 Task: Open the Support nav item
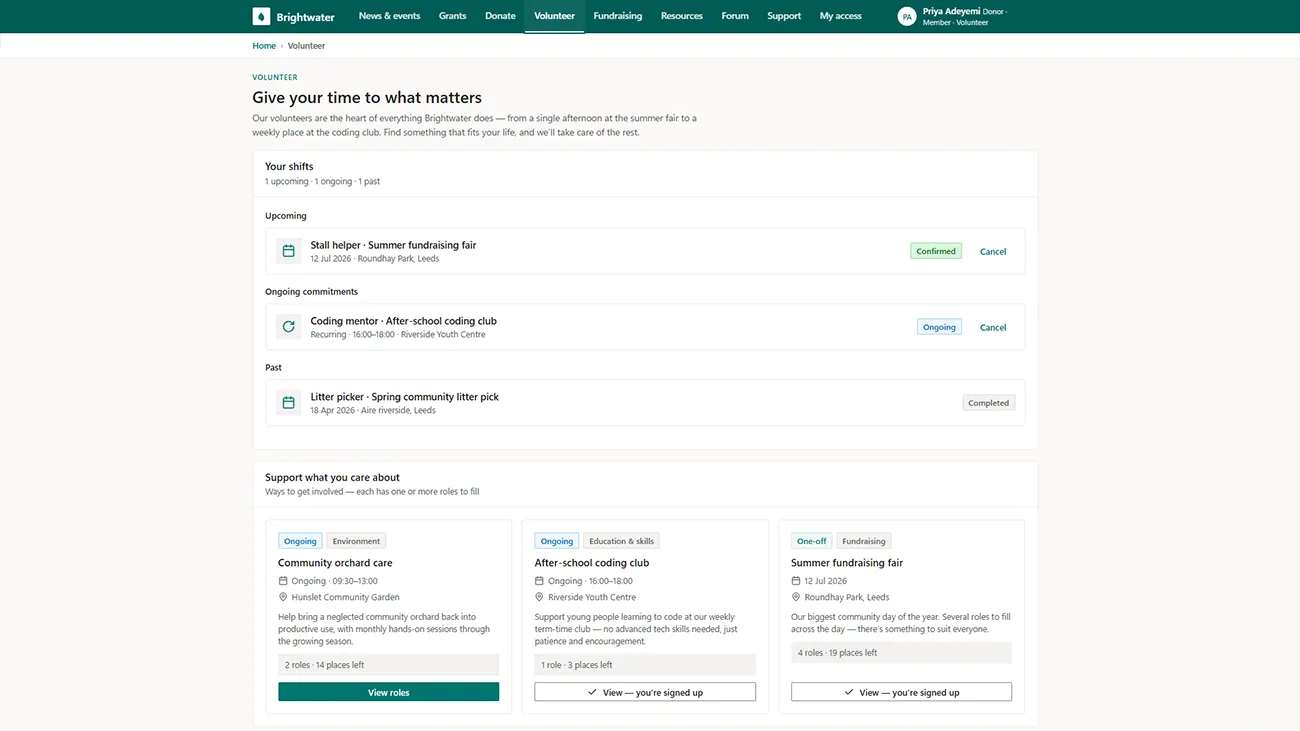pyautogui.click(x=784, y=16)
